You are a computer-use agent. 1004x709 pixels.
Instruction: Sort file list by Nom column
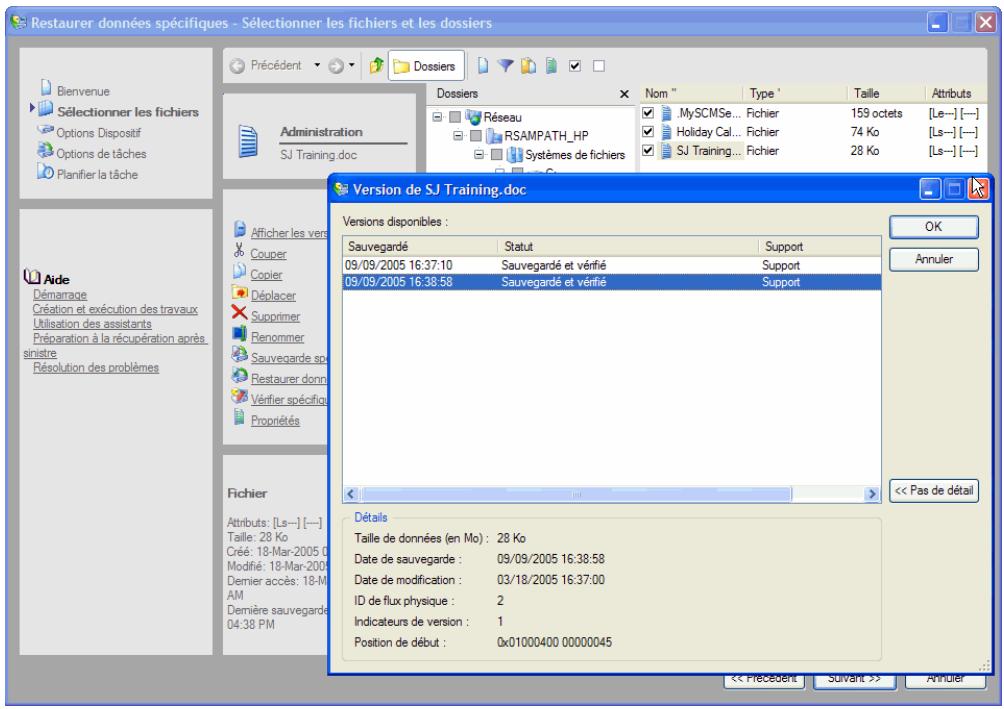coord(691,94)
